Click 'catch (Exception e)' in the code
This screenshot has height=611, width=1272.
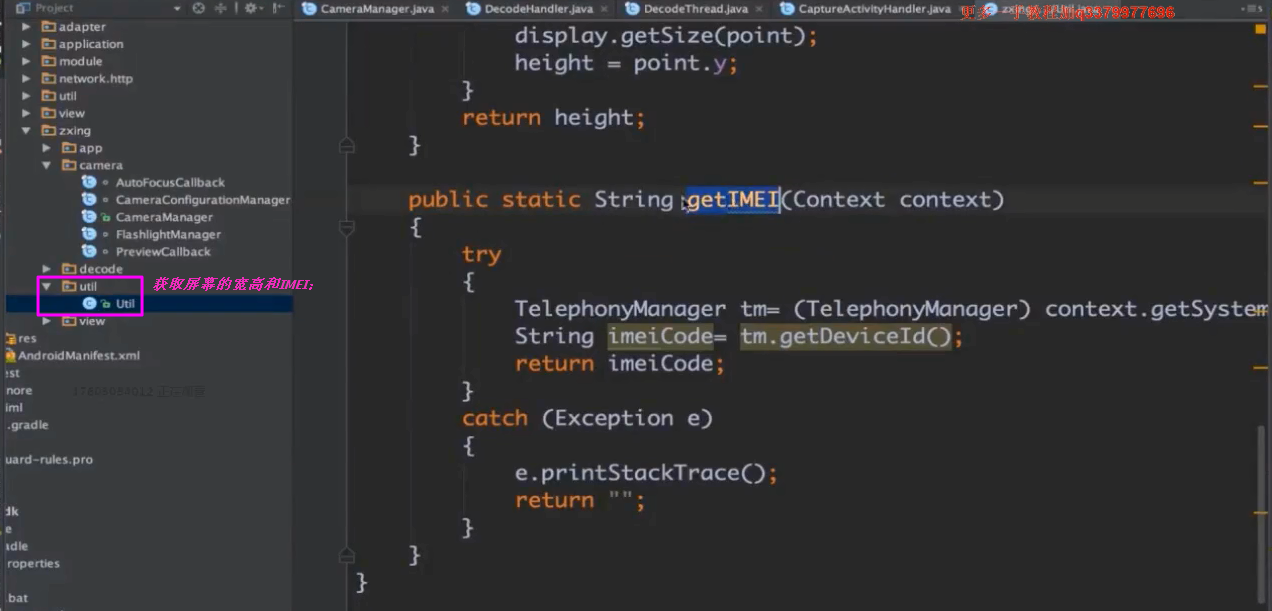588,418
